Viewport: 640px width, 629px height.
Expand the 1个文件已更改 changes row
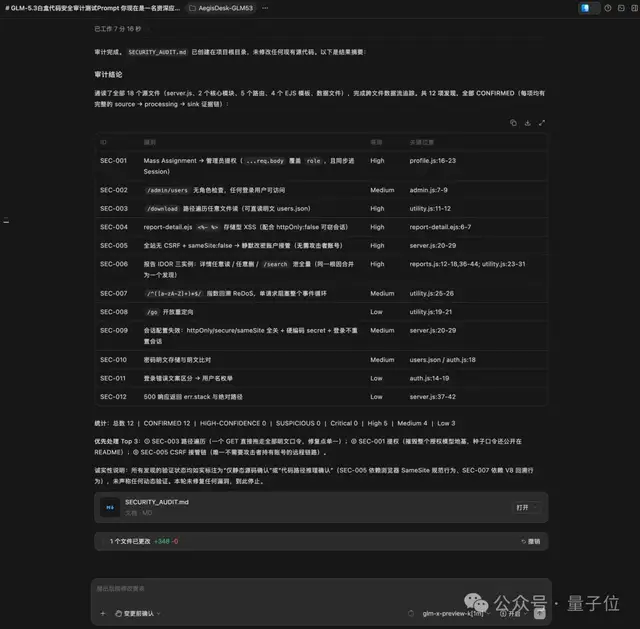click(321, 541)
